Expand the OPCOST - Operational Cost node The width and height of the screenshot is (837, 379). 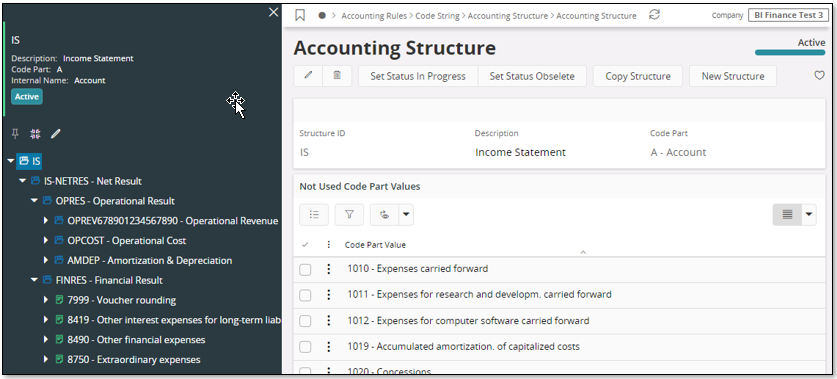tap(46, 241)
